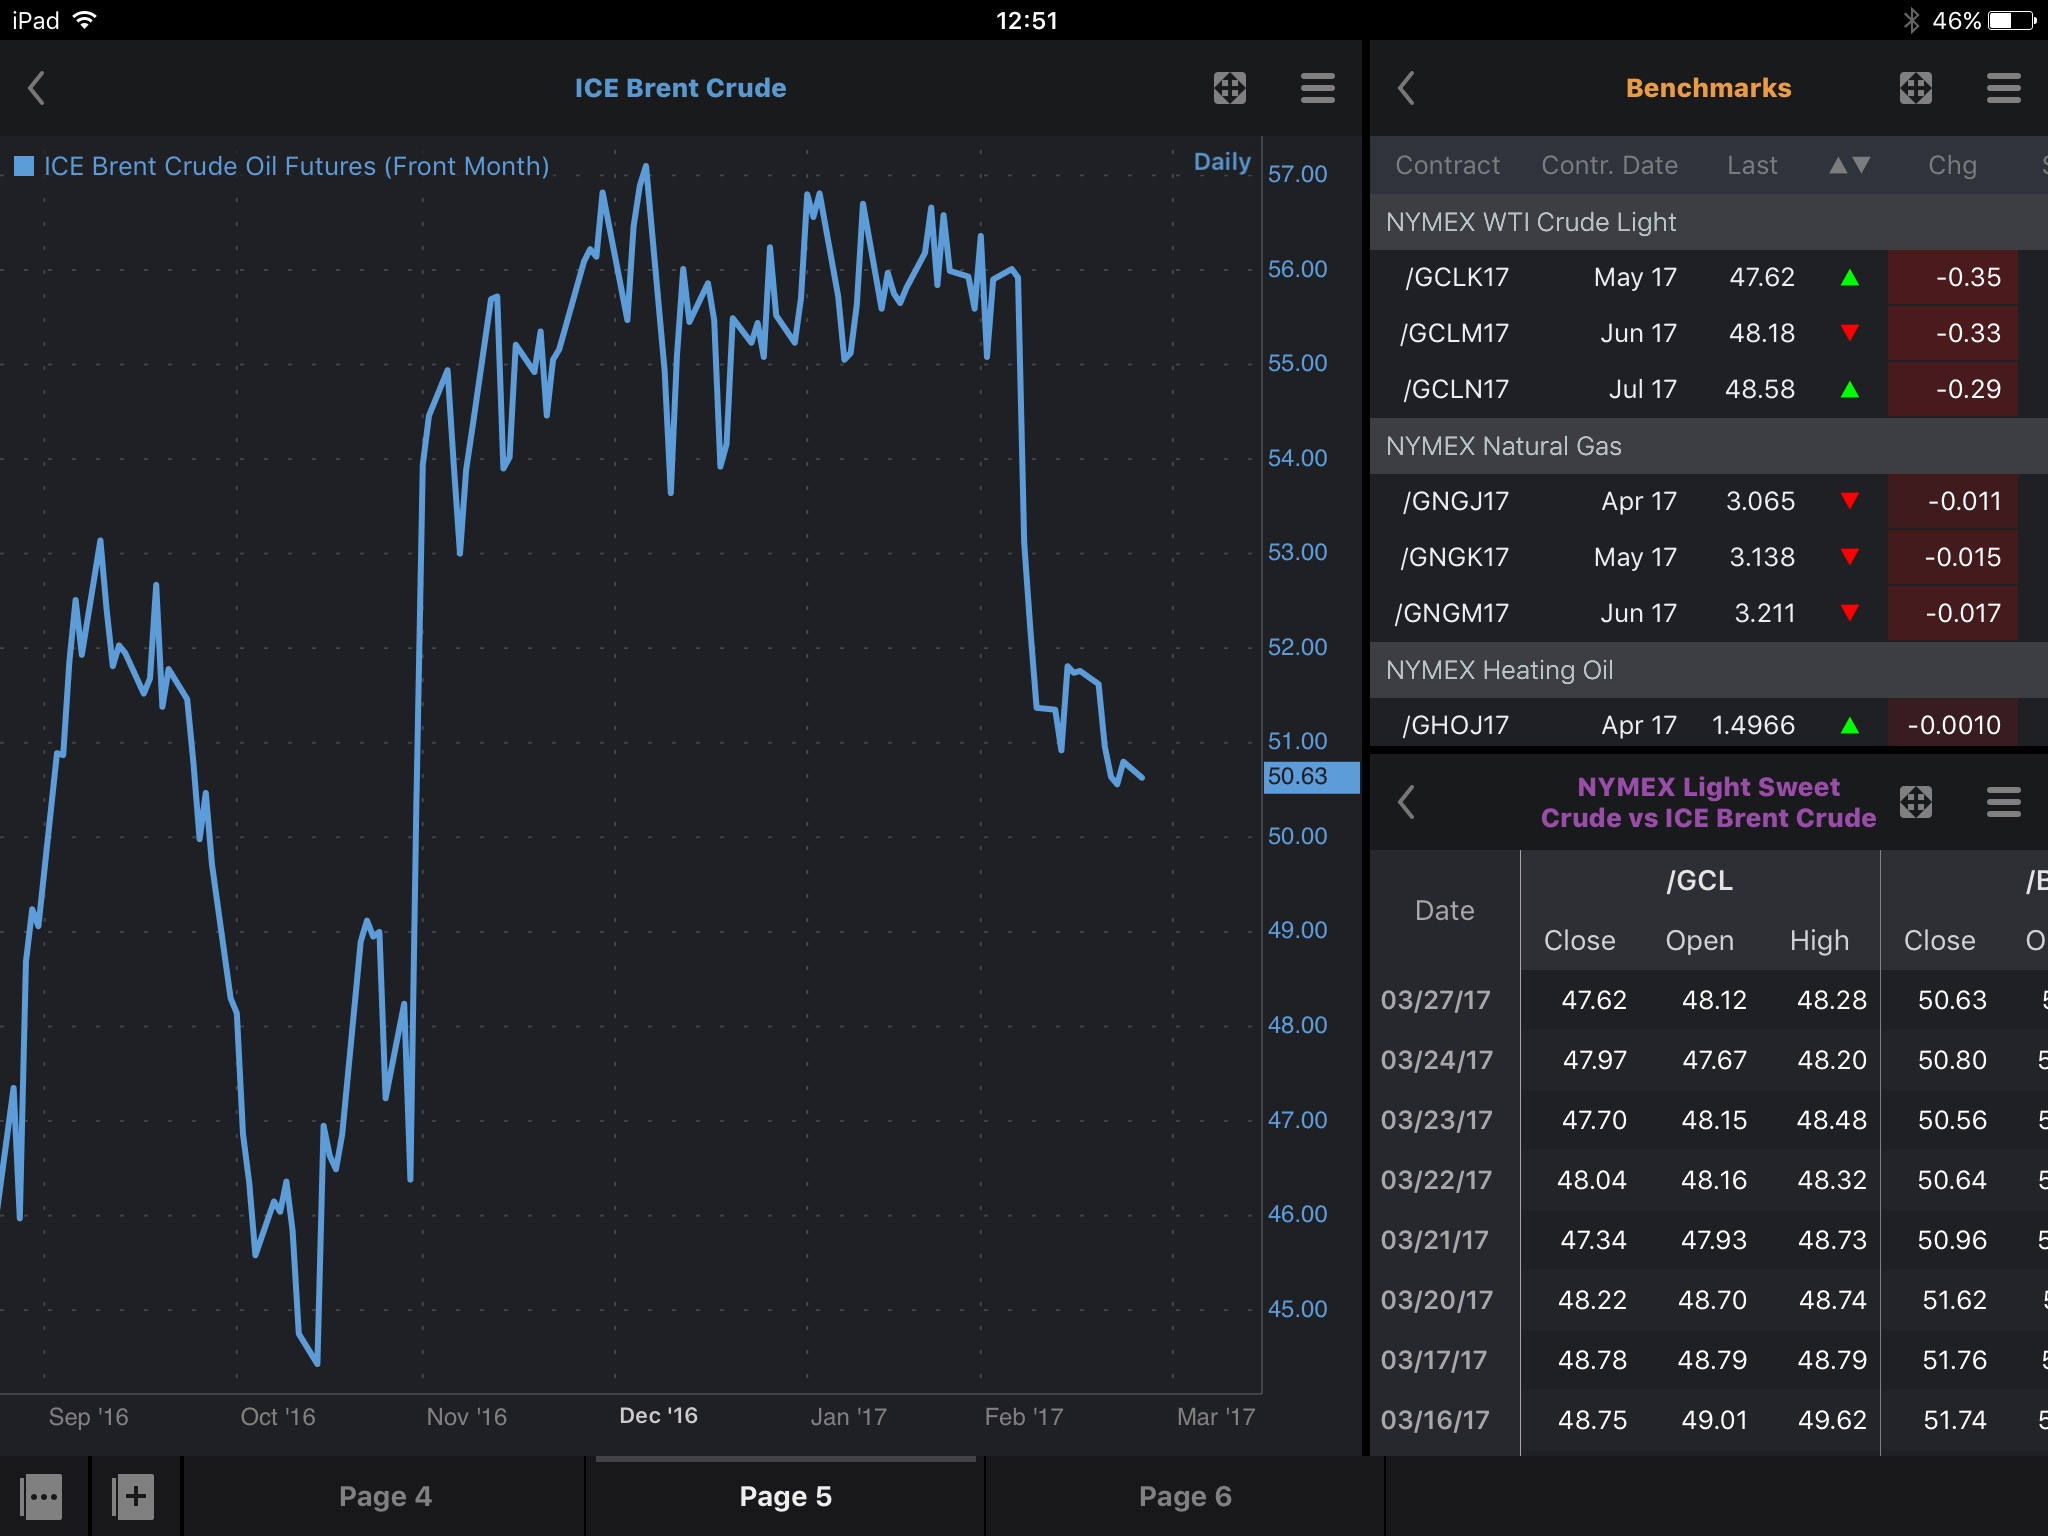
Task: Tap -0.35 change cell for /GCLK17
Action: [x=1952, y=278]
